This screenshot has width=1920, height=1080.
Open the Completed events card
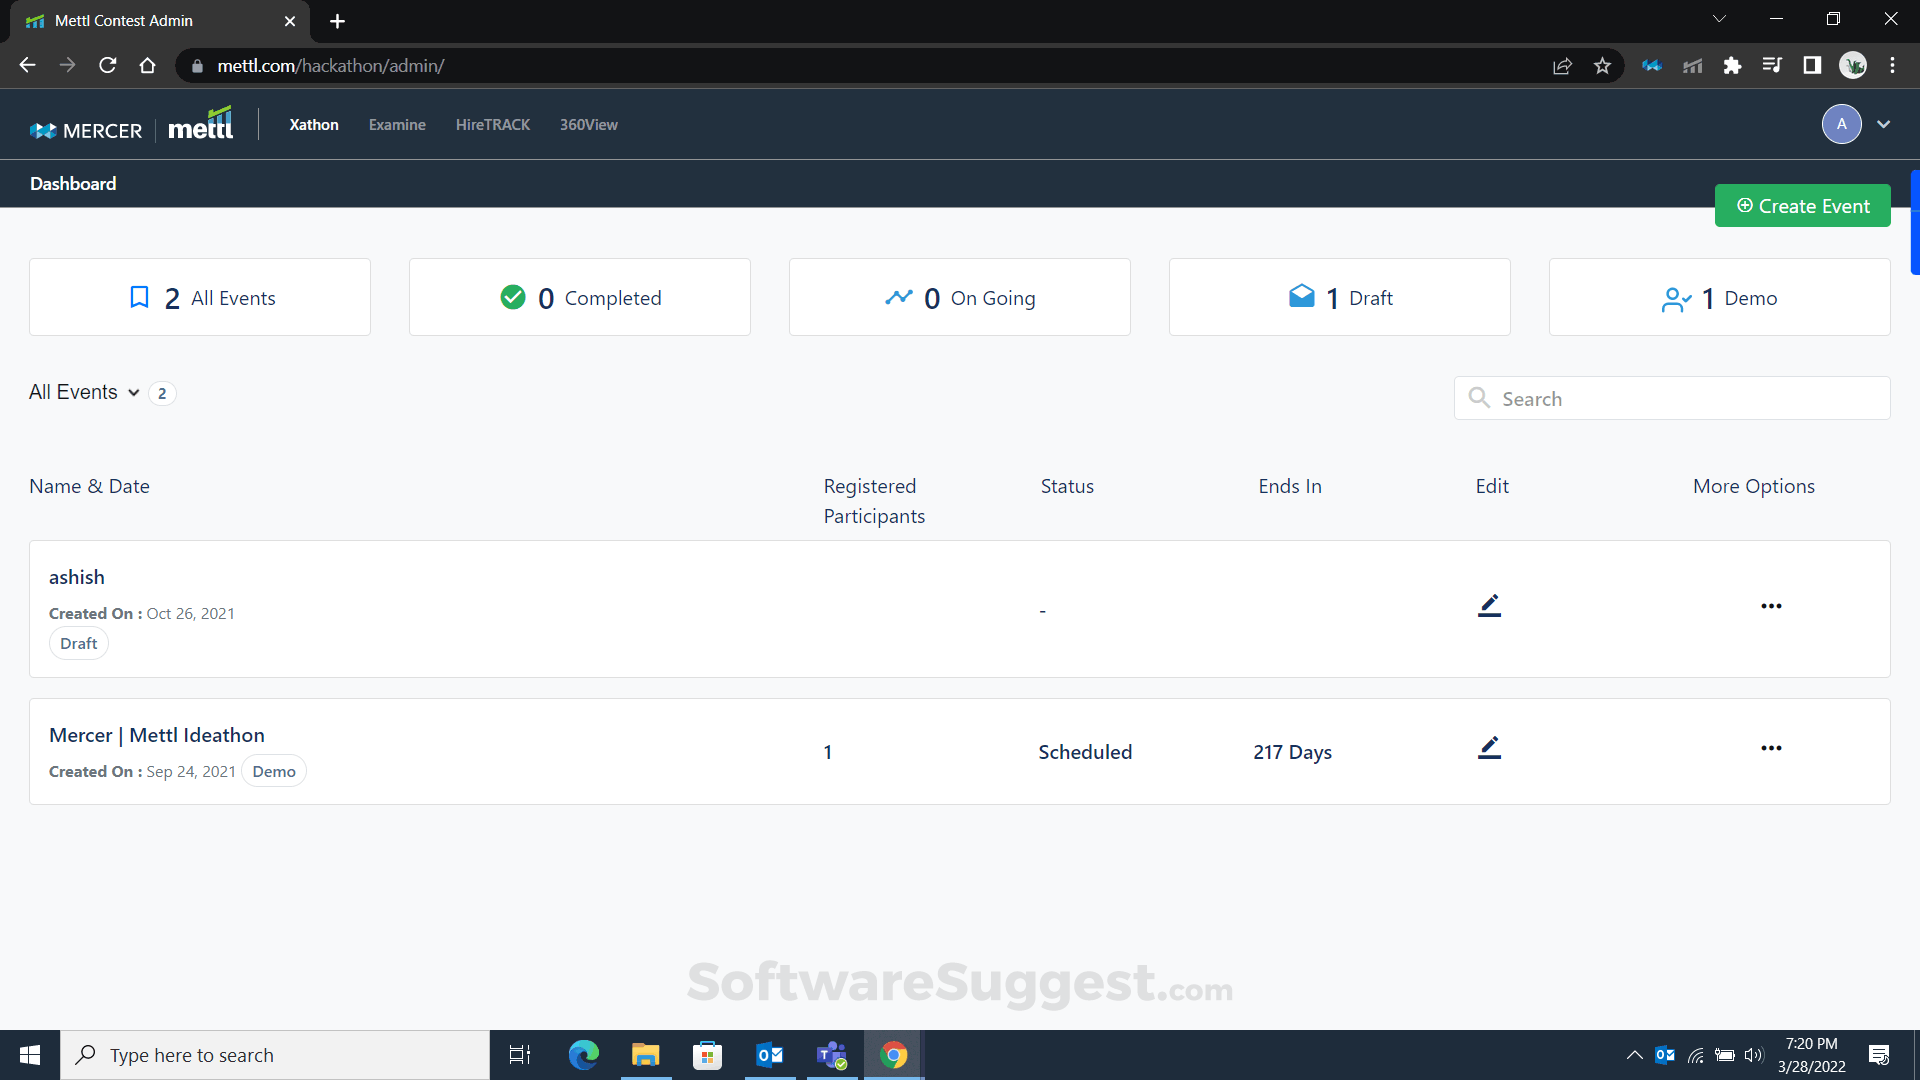point(579,297)
